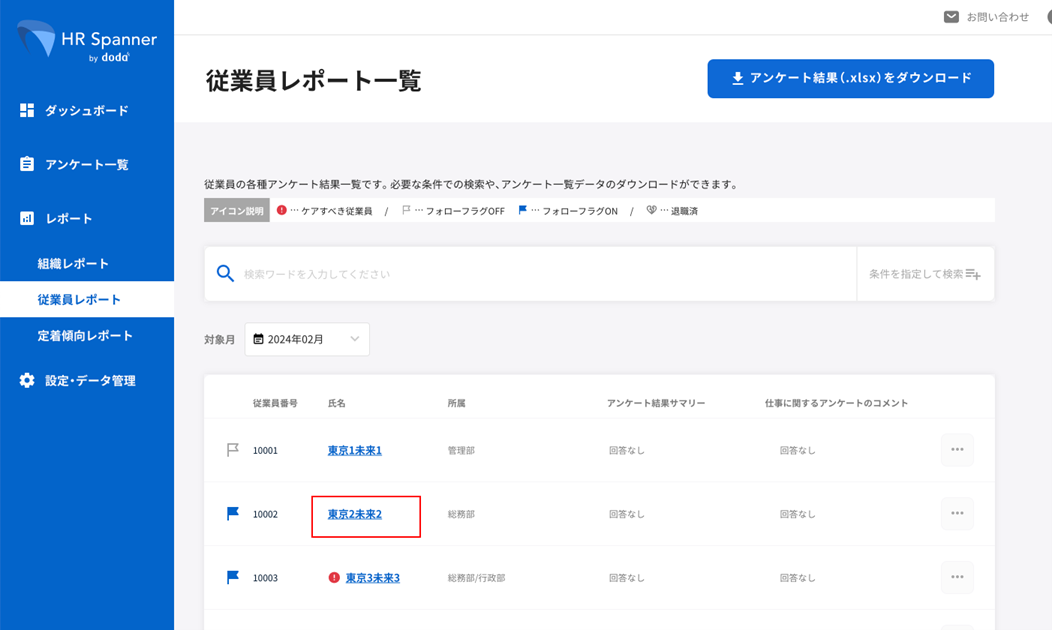Toggle follow flag off for employee 10002
The height and width of the screenshot is (630, 1052).
tap(233, 514)
